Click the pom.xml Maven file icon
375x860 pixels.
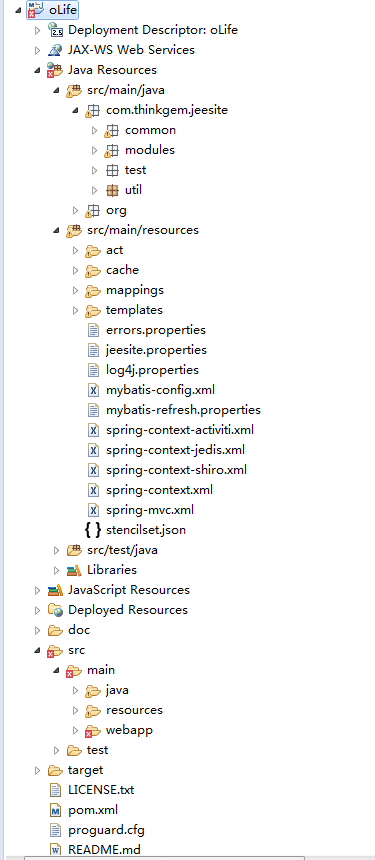[x=55, y=810]
